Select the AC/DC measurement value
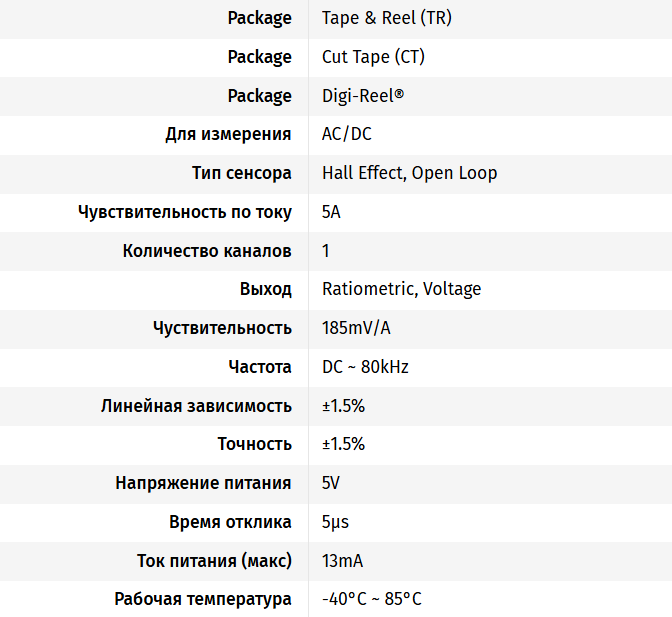Viewport: 672px width, 617px height. click(347, 134)
